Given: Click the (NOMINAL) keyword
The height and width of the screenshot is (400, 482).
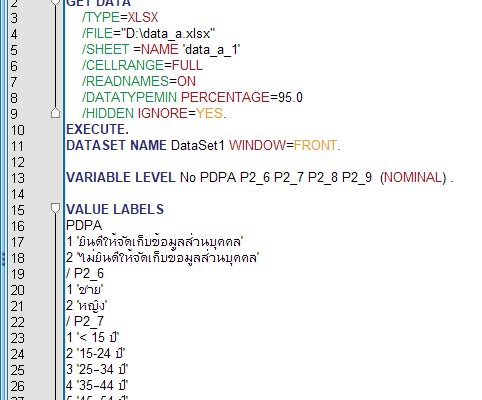Looking at the screenshot, I should (413, 177).
